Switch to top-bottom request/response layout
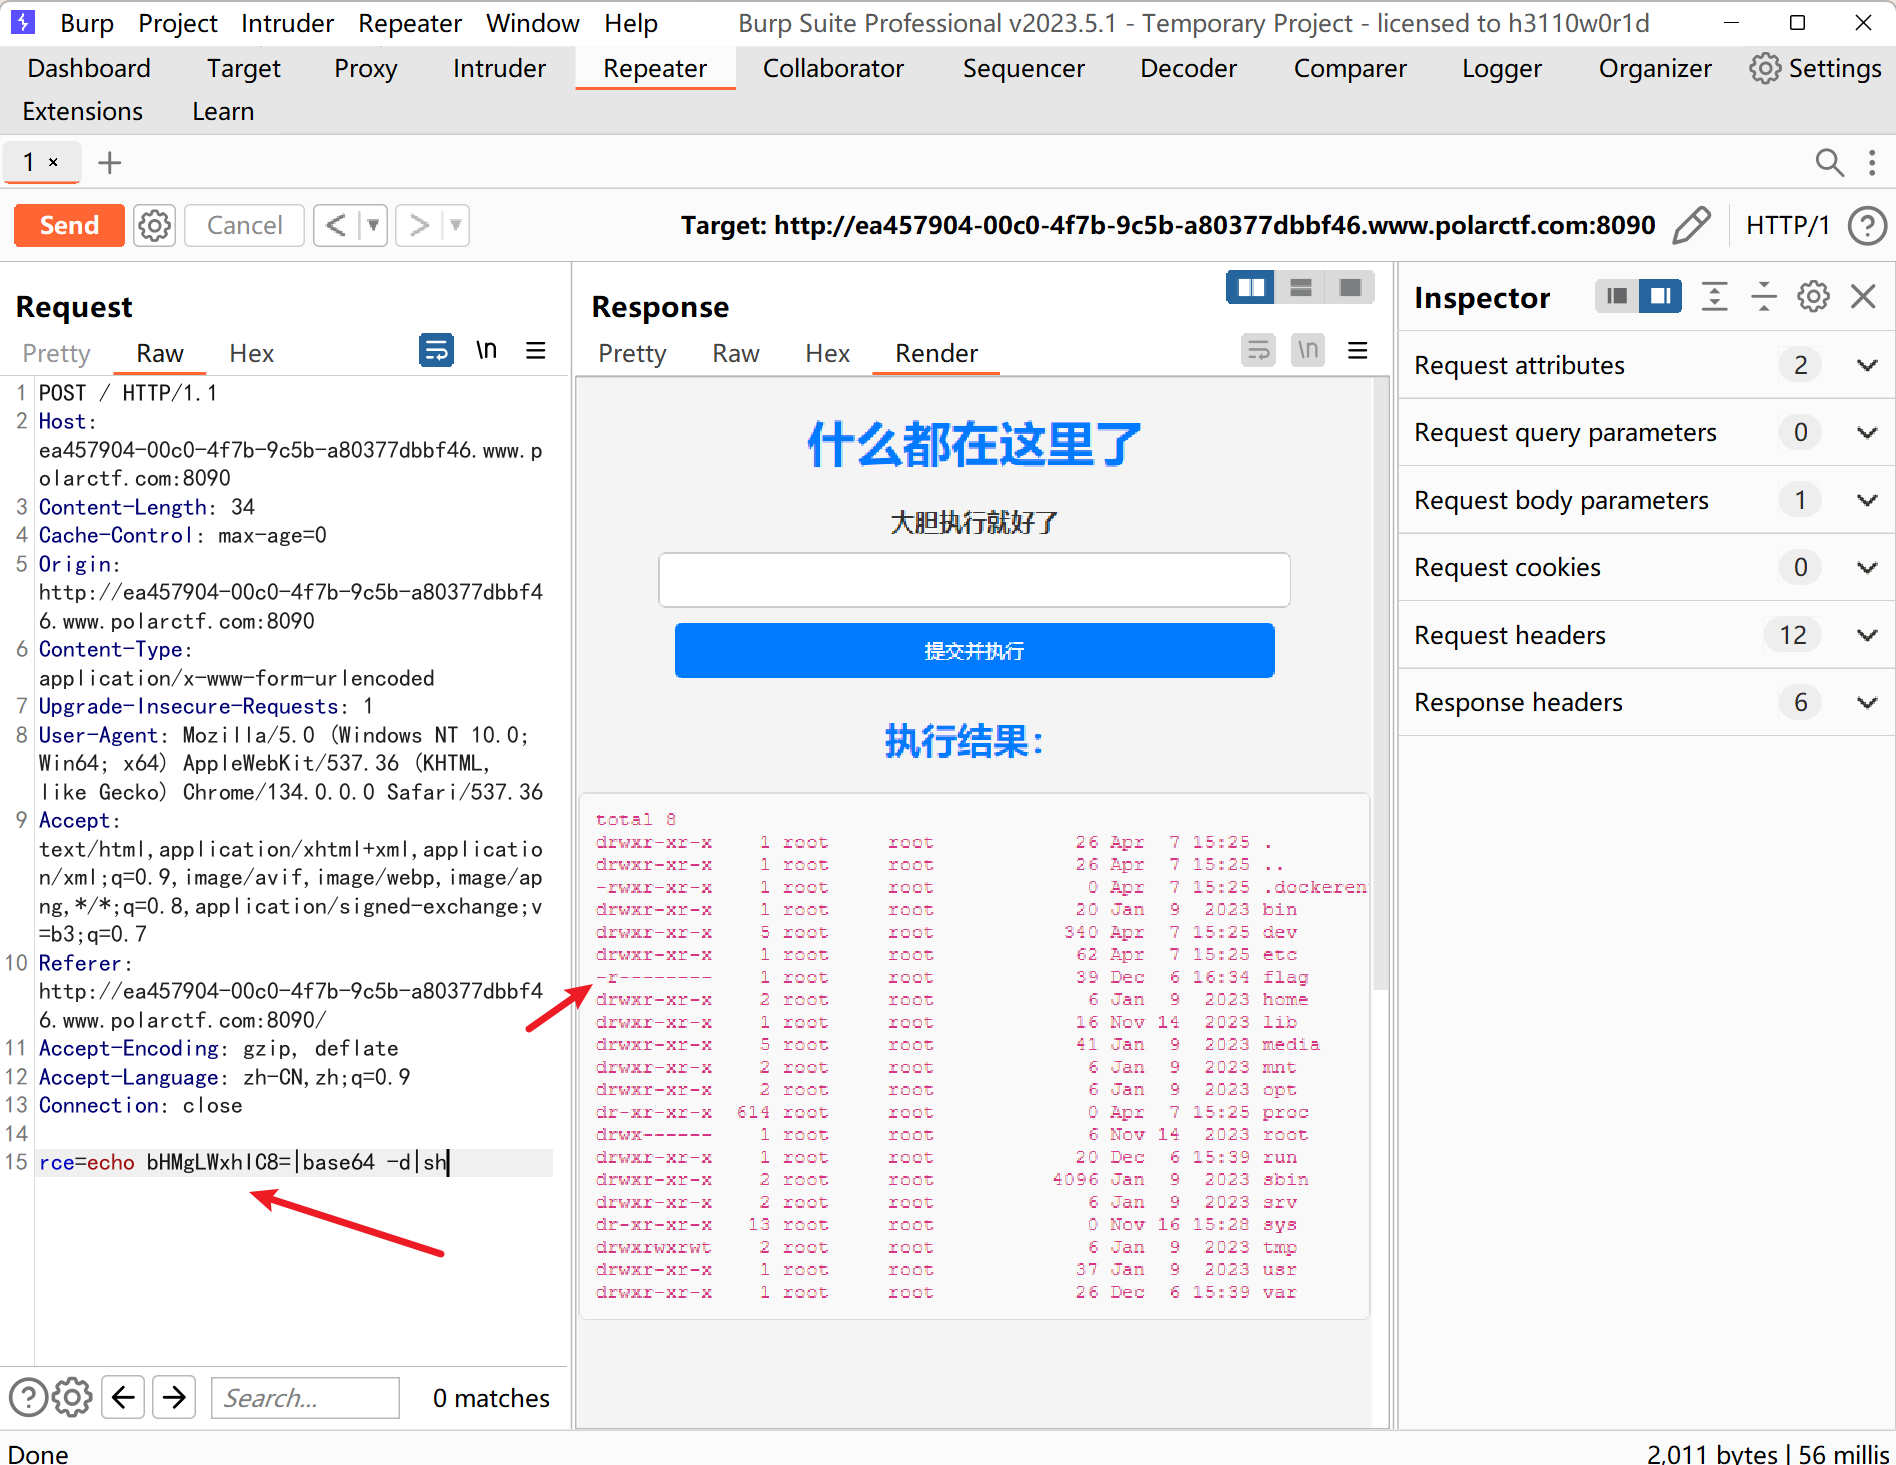Image resolution: width=1896 pixels, height=1465 pixels. [x=1301, y=288]
